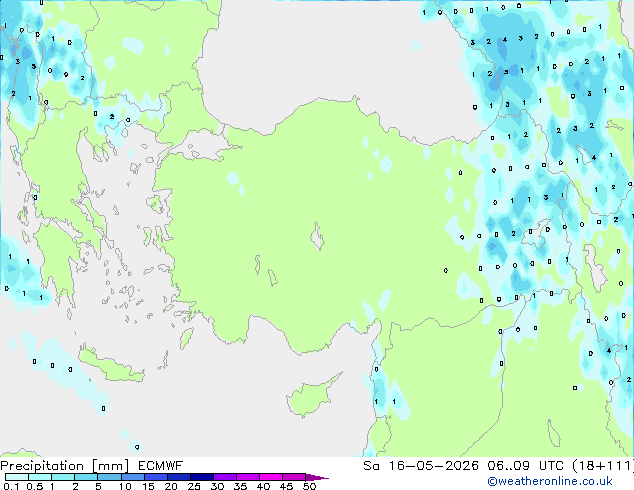Click the 0.5–1 mm legend color swatch
This screenshot has width=634, height=490.
[x=40, y=477]
